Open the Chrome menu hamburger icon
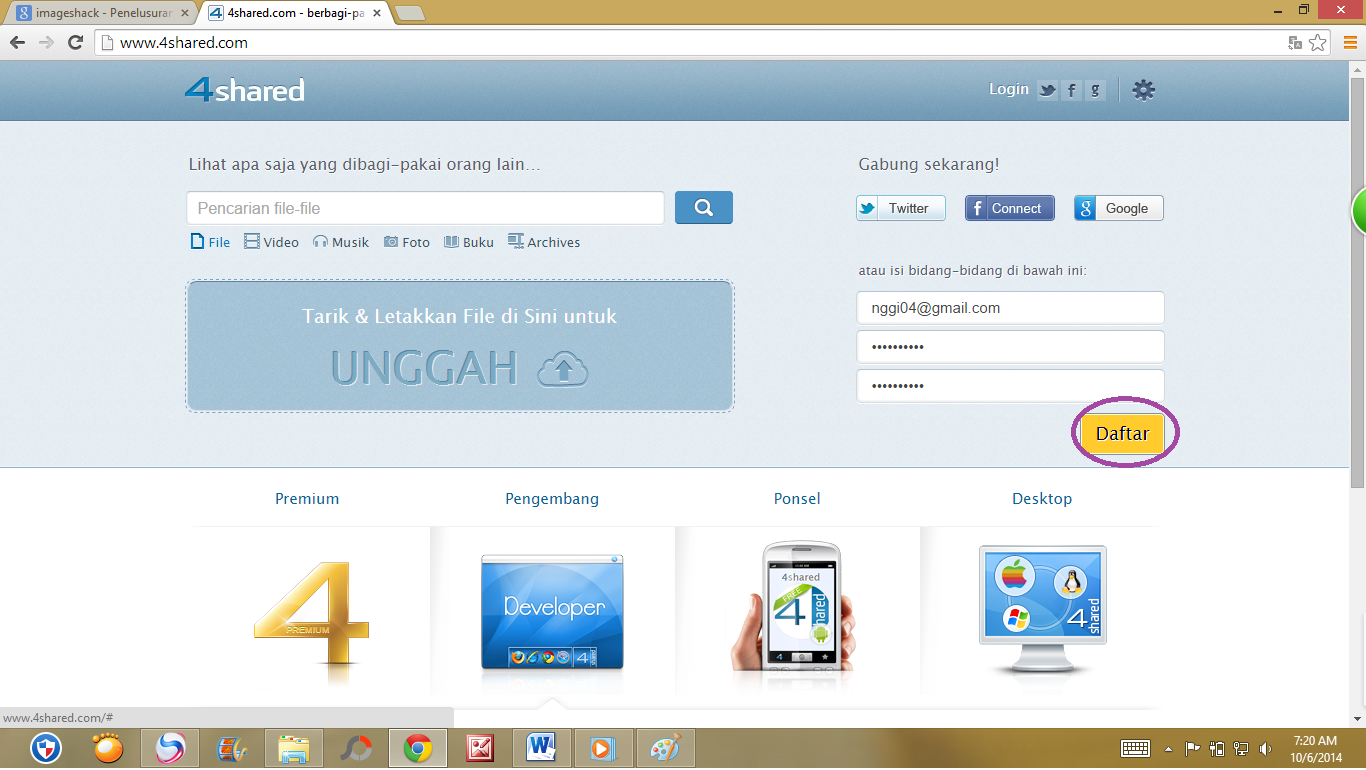Screen dimensions: 1366x770 (x=1350, y=43)
